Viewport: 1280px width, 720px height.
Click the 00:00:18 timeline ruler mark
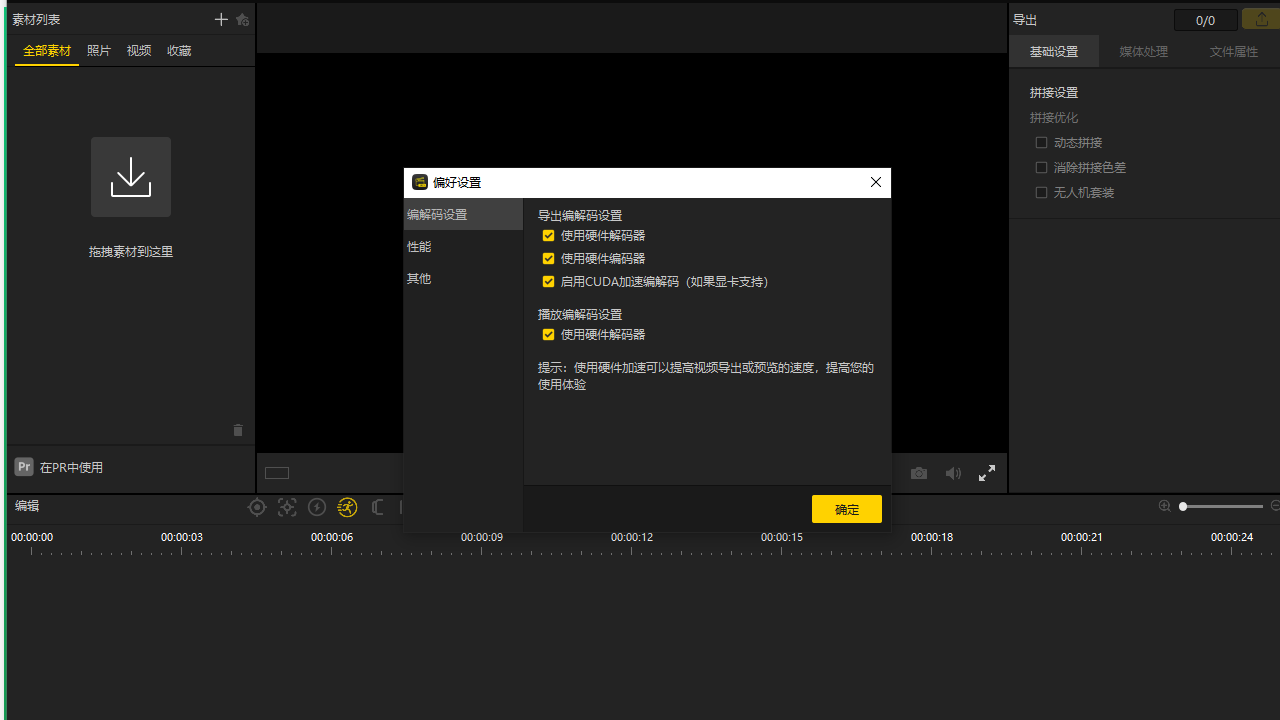coord(932,537)
